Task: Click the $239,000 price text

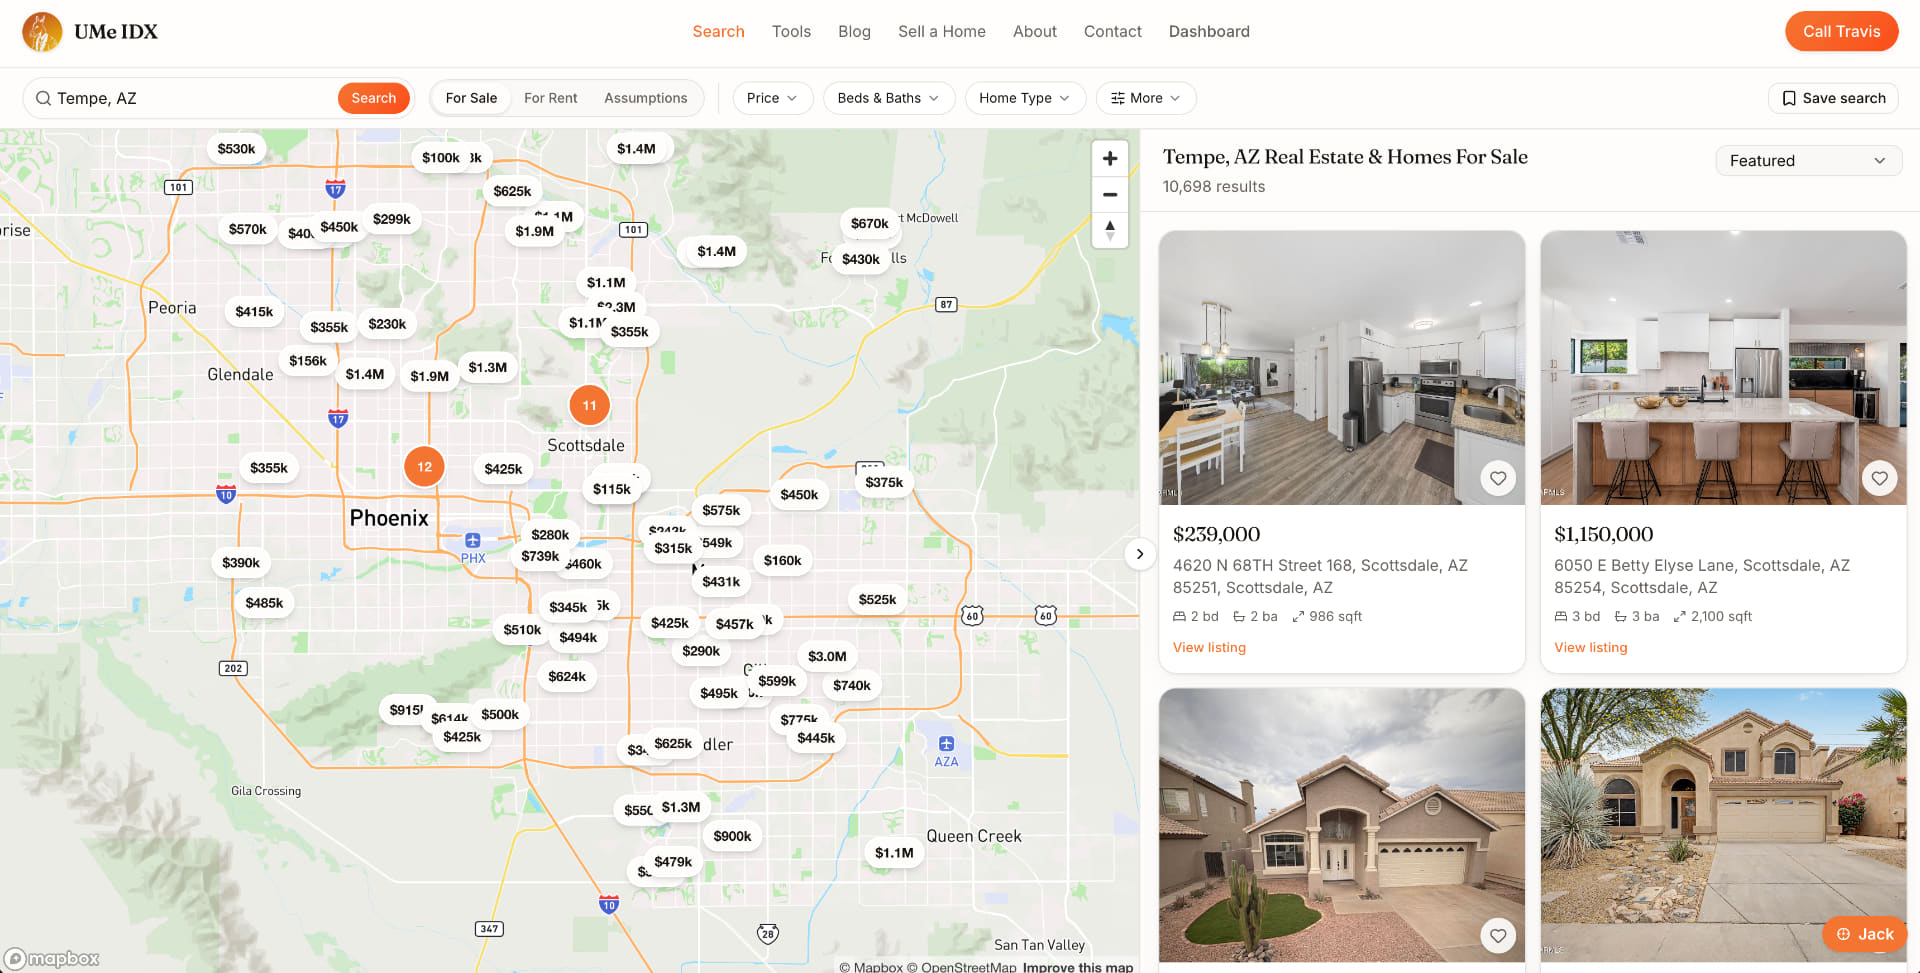Action: coord(1216,534)
